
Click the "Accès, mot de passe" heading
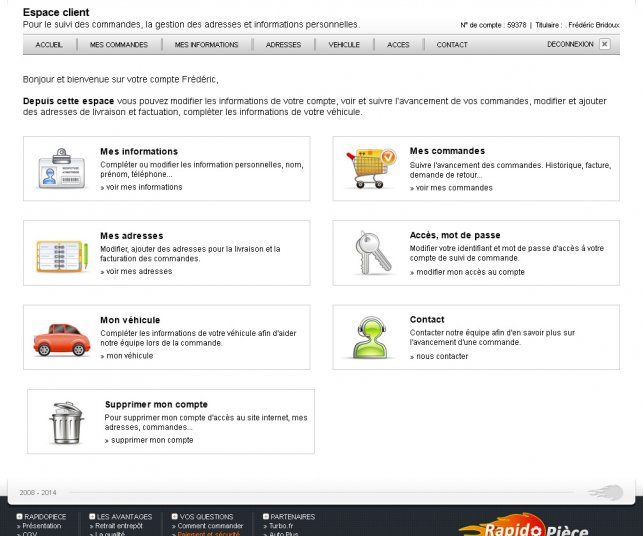pos(455,235)
